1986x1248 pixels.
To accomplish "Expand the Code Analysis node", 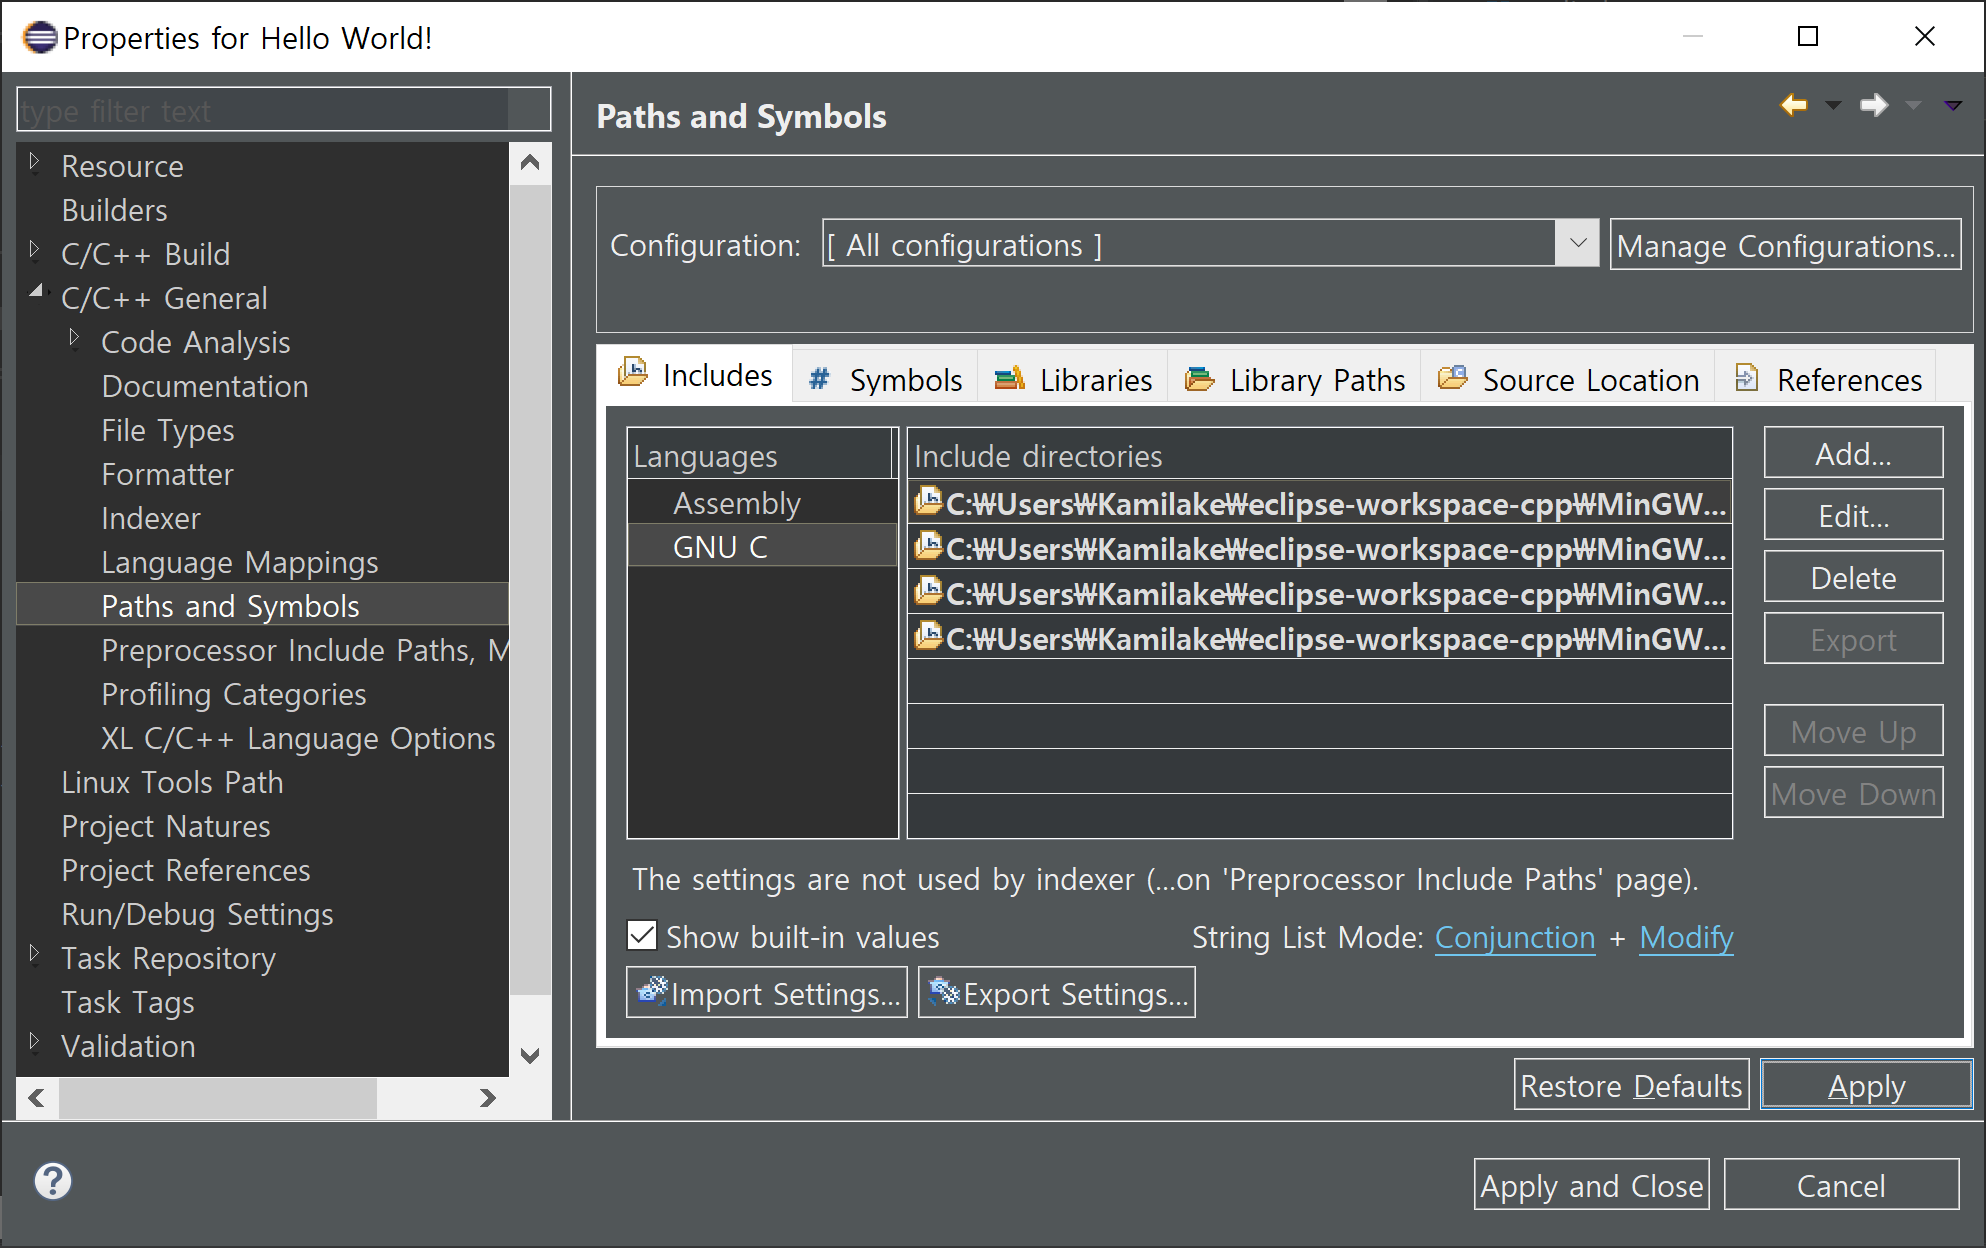I will [75, 338].
